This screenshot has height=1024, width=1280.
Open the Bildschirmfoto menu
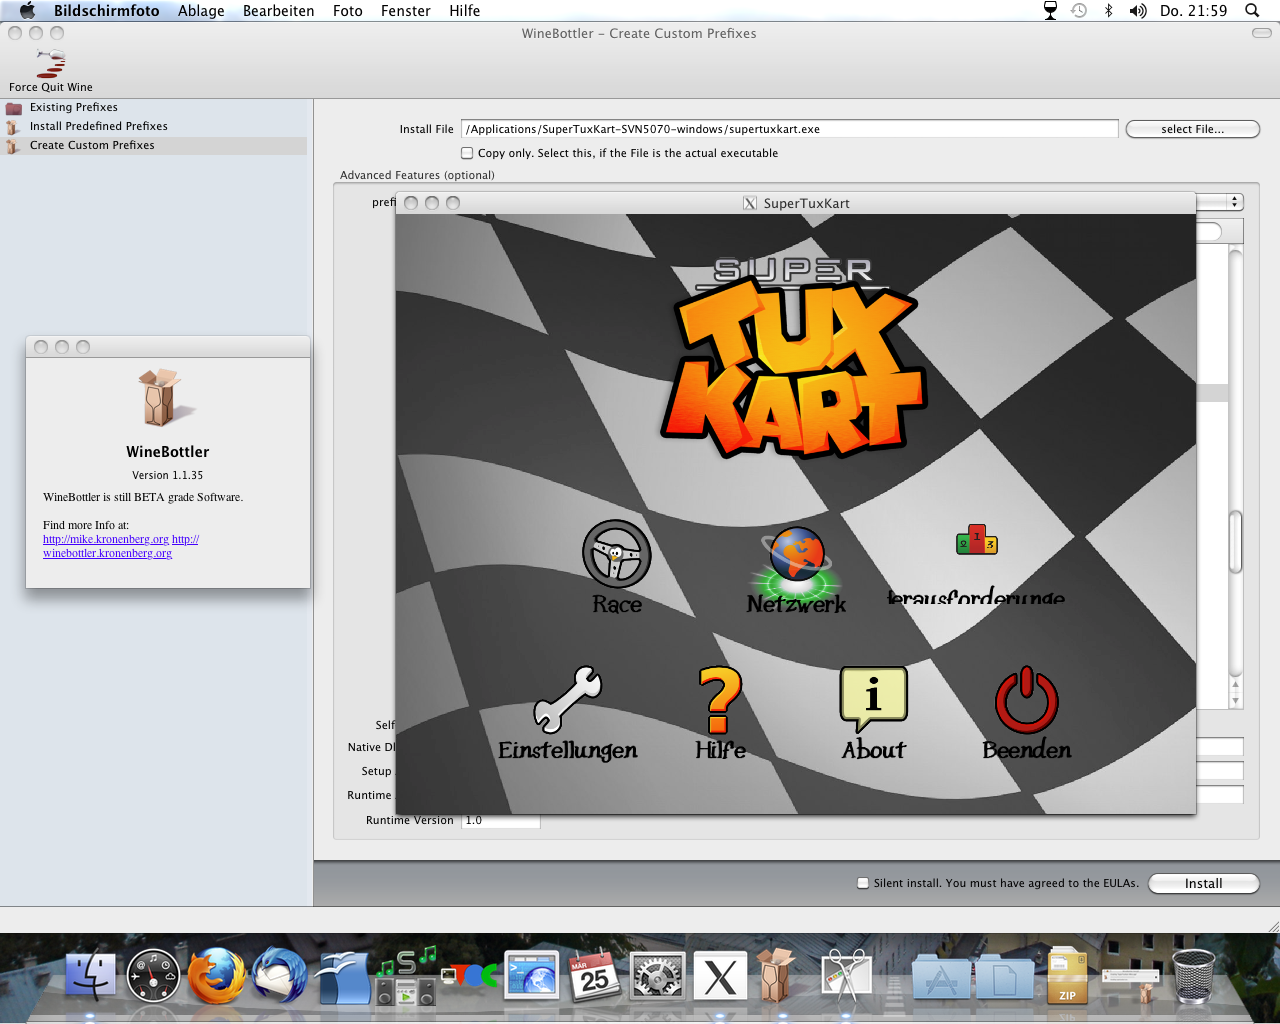coord(106,10)
